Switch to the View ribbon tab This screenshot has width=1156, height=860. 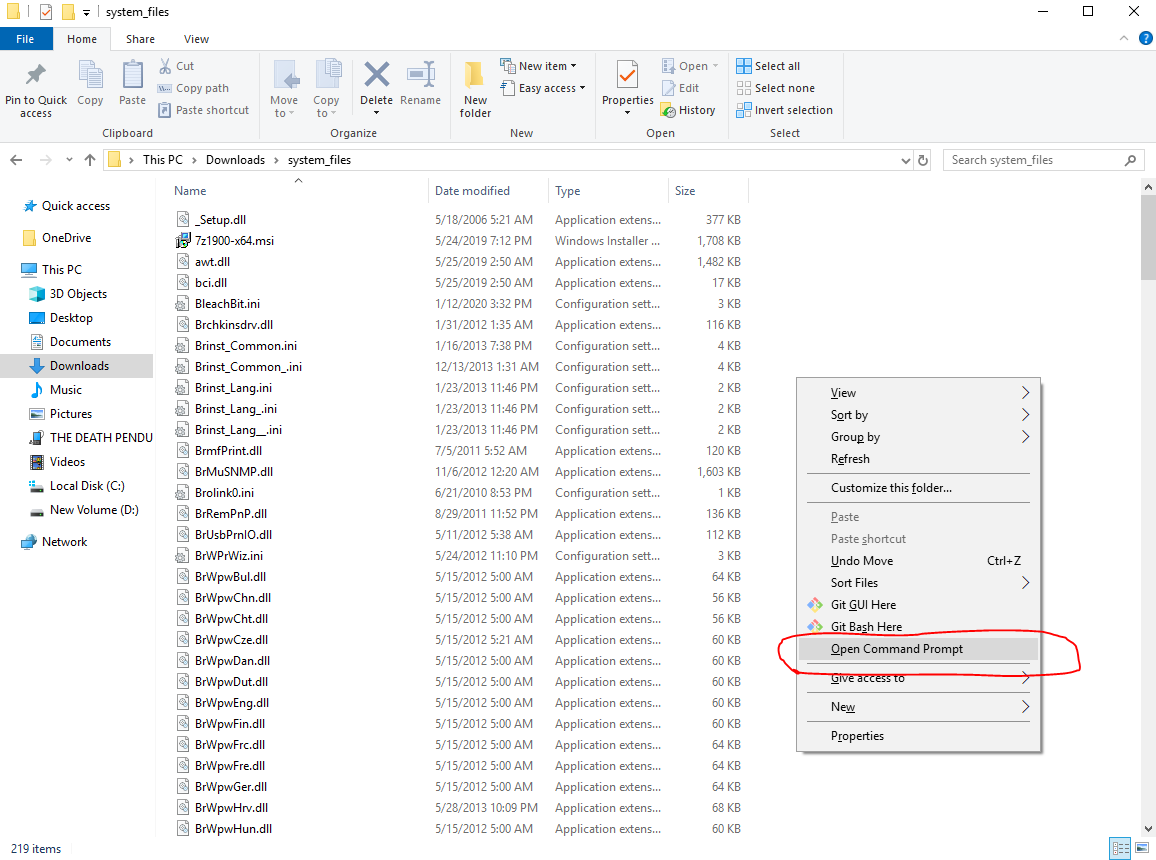pos(196,39)
